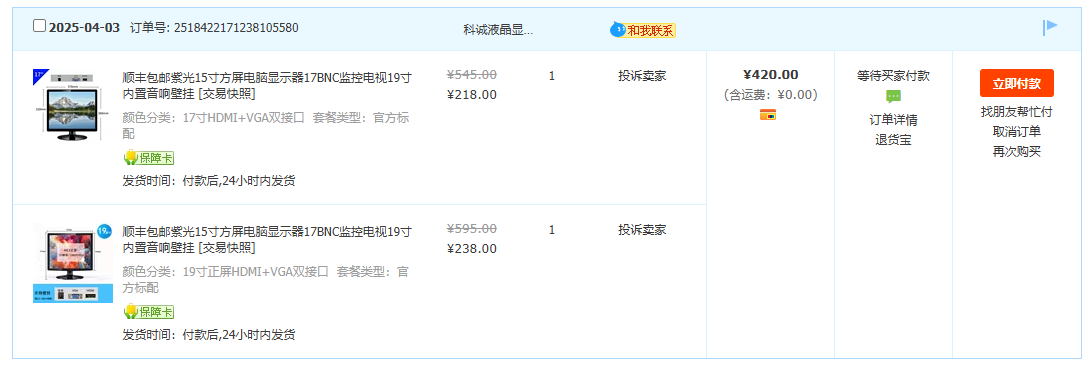
Task: Click 投诉卖家 for the second item
Action: click(642, 230)
